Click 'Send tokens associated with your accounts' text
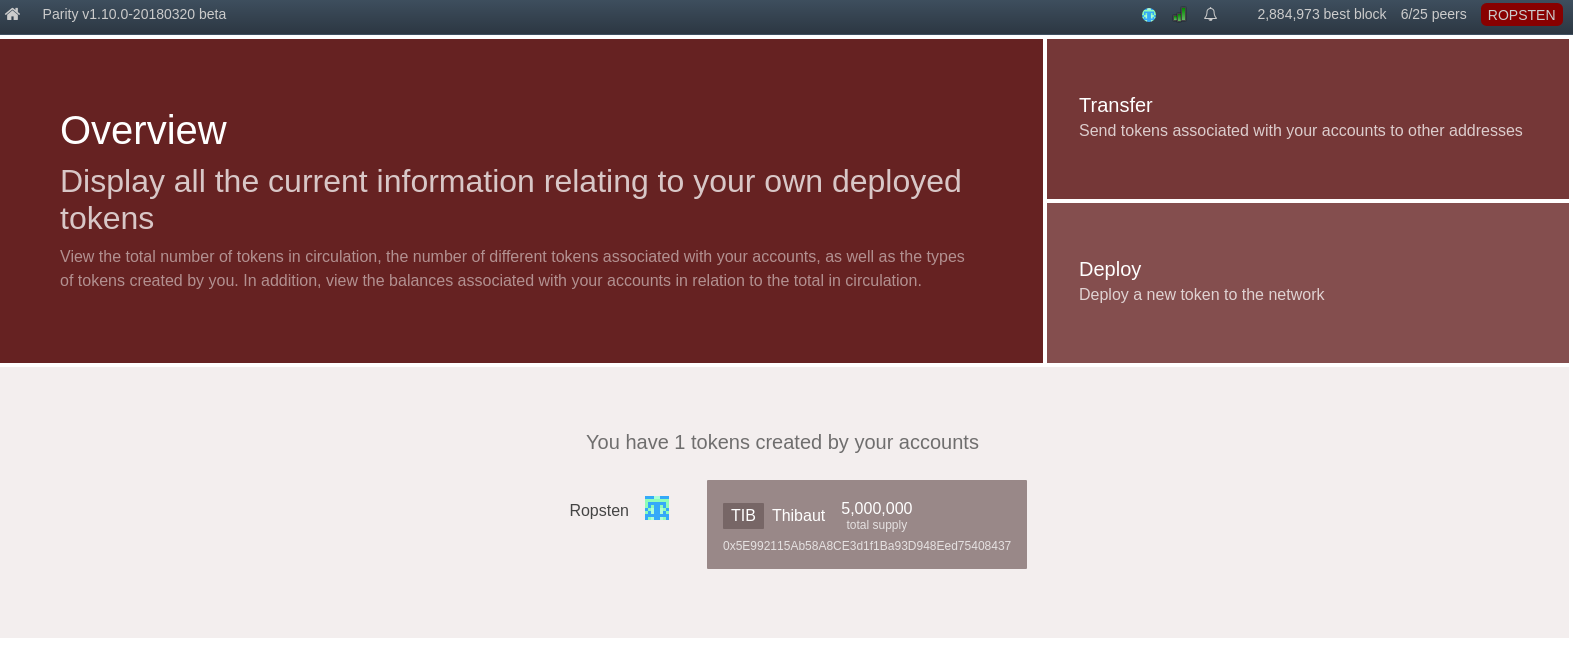1573x671 pixels. [x=1300, y=130]
